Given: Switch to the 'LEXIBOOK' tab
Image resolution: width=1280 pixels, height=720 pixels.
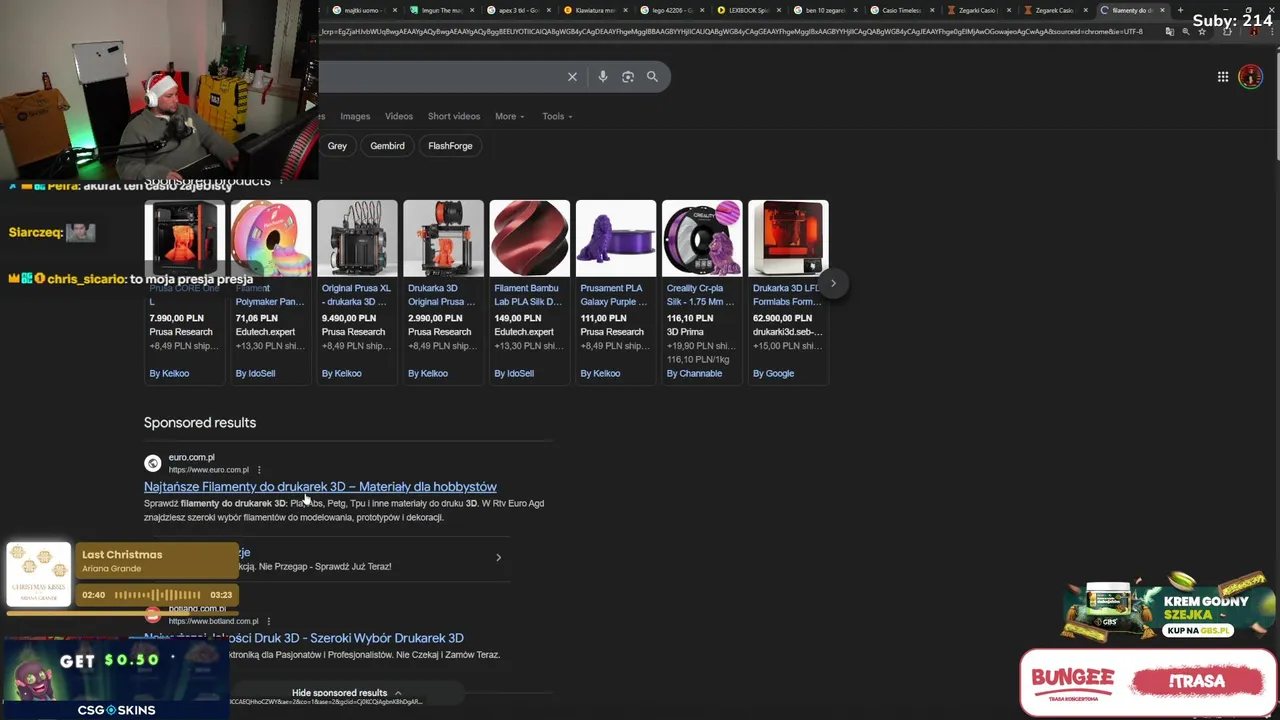Looking at the screenshot, I should (x=748, y=10).
